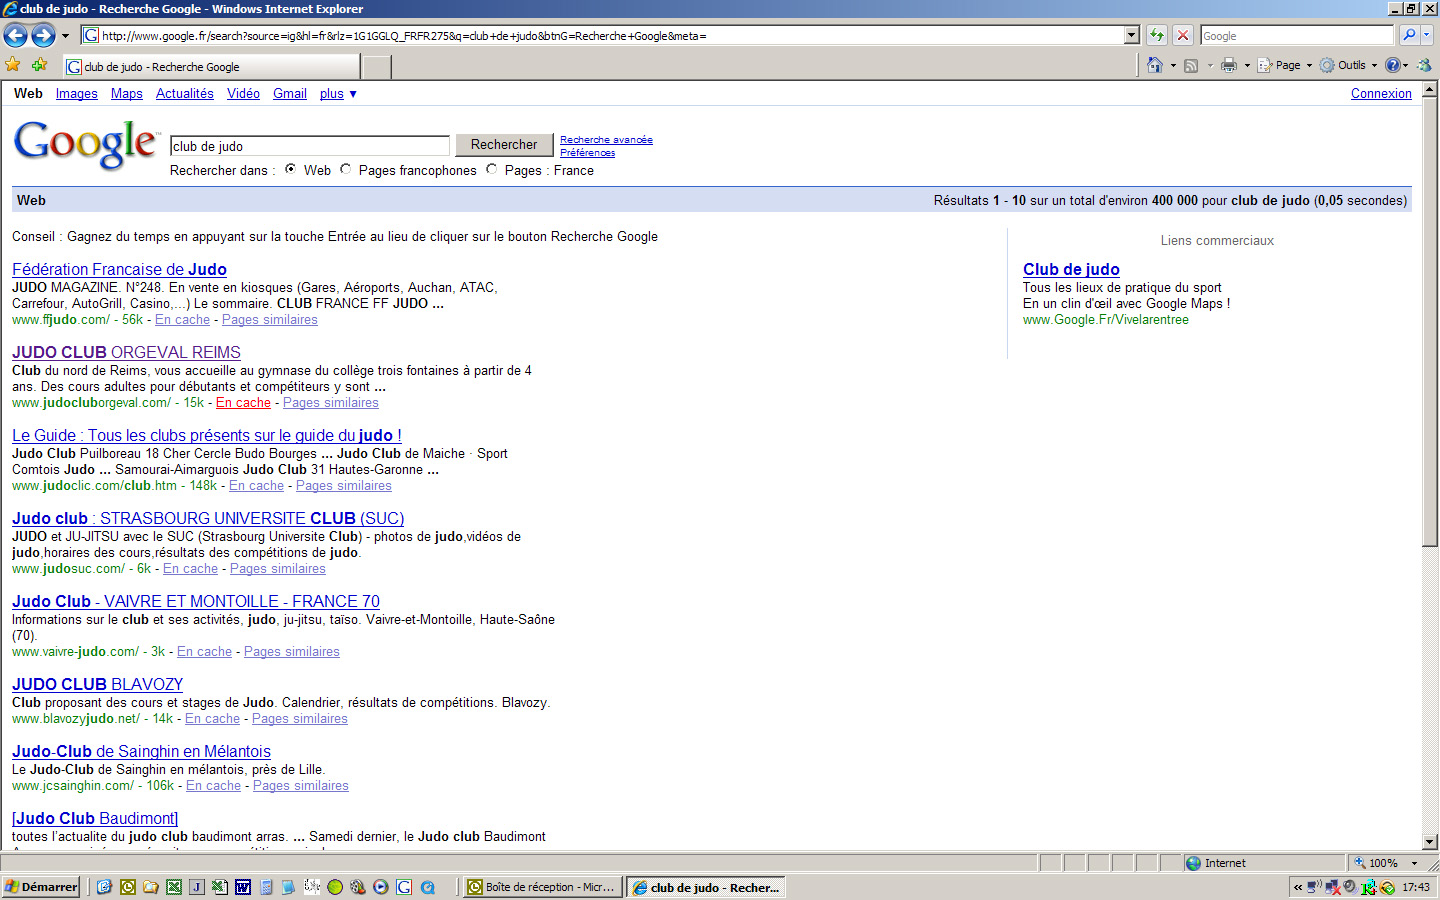
Task: Open the Fédération Française de Judo result
Action: pos(119,270)
